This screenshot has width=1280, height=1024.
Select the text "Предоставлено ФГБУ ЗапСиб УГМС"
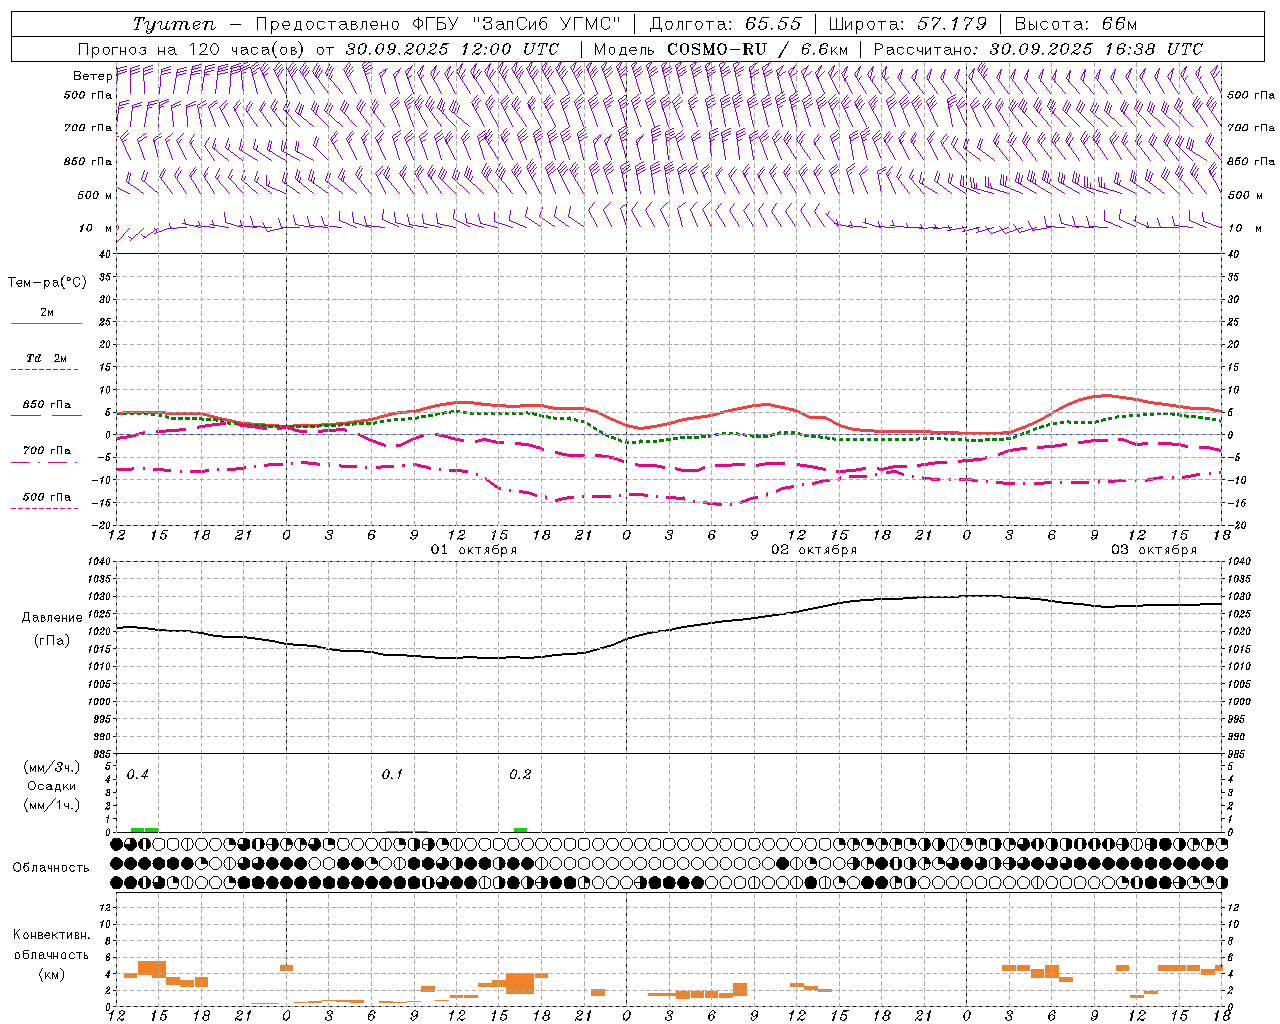coord(438,24)
